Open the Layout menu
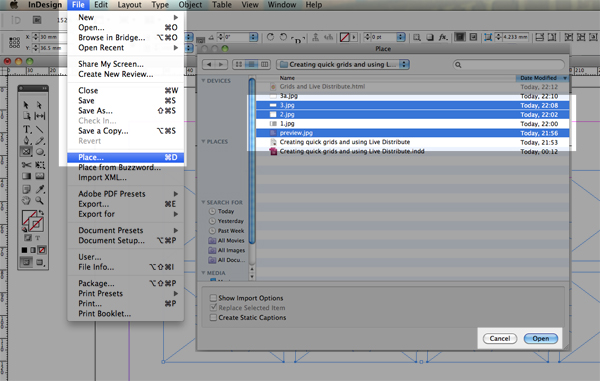The image size is (600, 381). click(129, 5)
